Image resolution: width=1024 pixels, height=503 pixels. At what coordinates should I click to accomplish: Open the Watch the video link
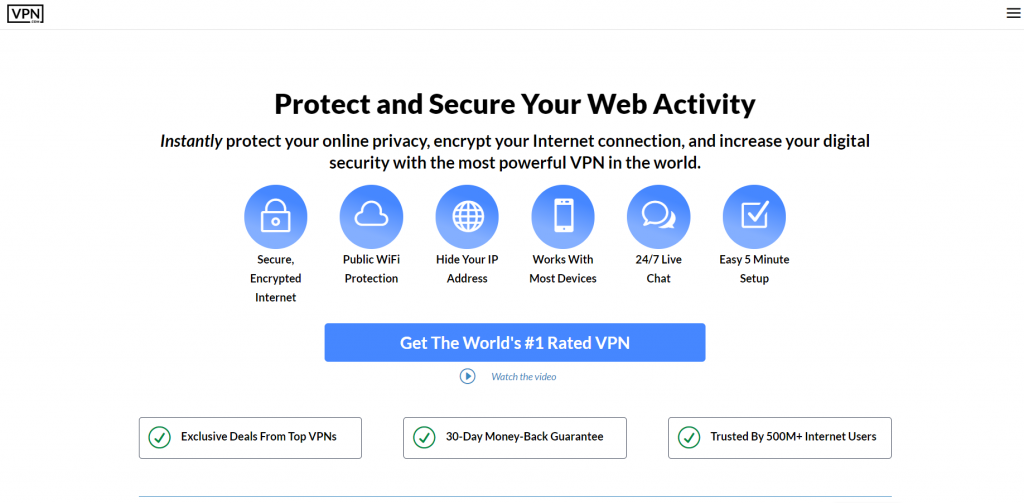pyautogui.click(x=523, y=377)
